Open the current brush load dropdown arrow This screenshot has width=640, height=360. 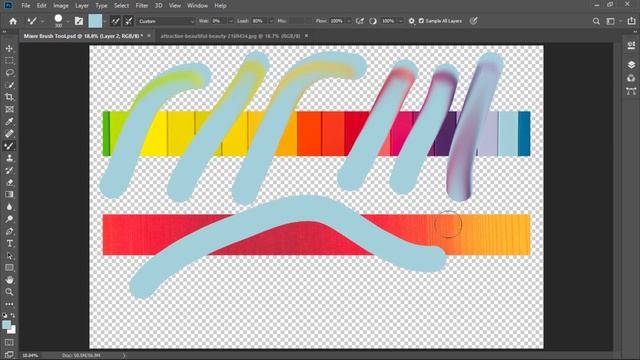(x=105, y=21)
